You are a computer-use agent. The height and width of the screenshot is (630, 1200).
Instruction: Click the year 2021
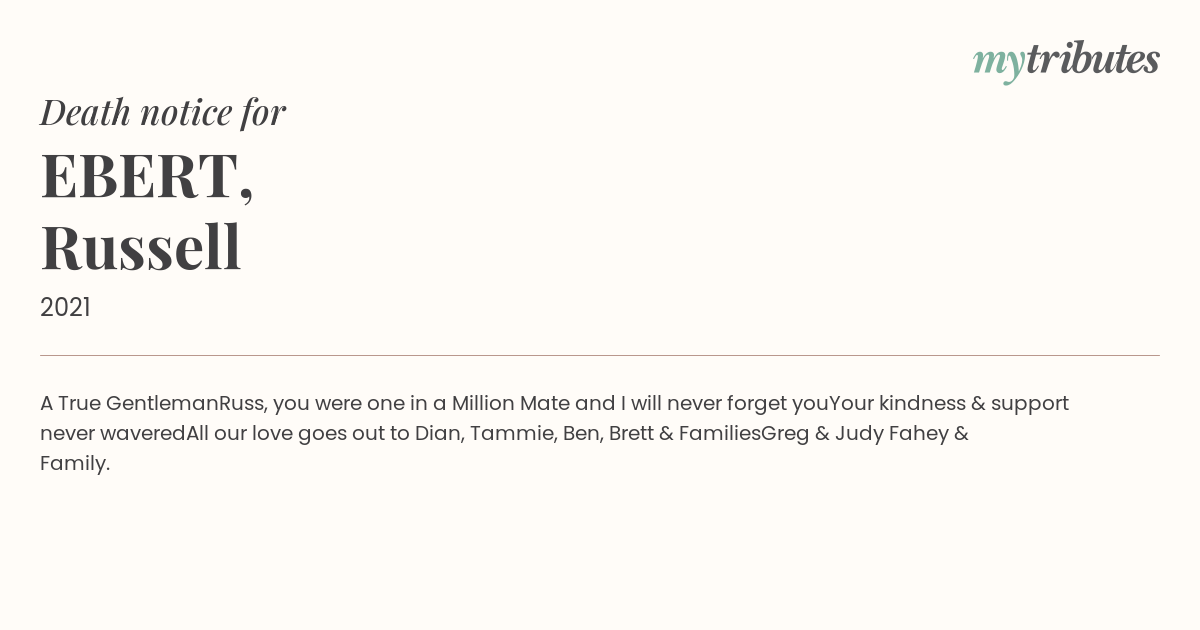click(65, 308)
